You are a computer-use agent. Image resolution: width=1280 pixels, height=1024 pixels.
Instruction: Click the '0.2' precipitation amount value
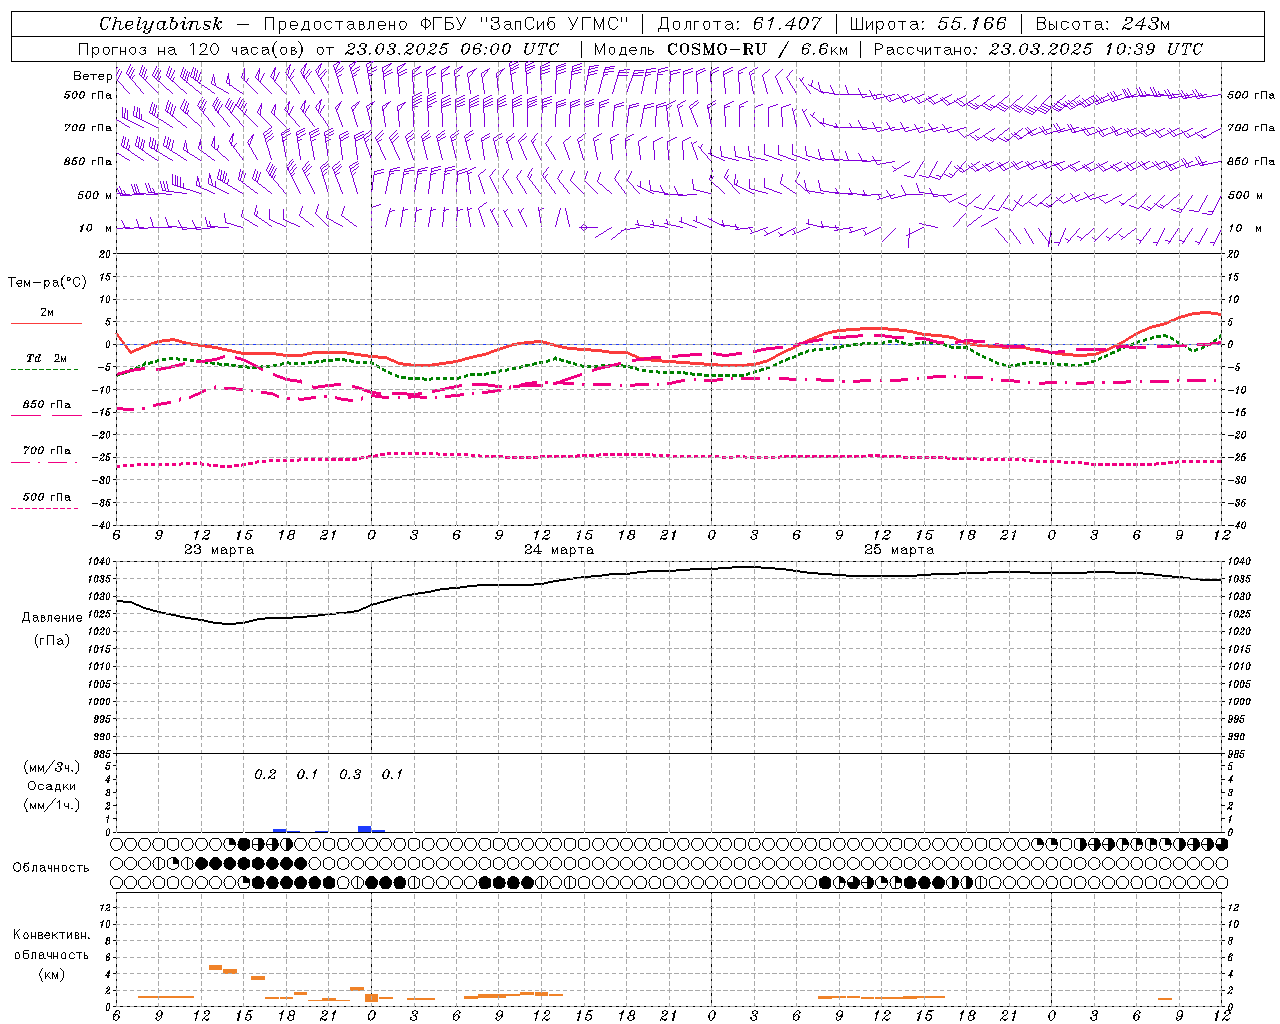click(x=265, y=774)
